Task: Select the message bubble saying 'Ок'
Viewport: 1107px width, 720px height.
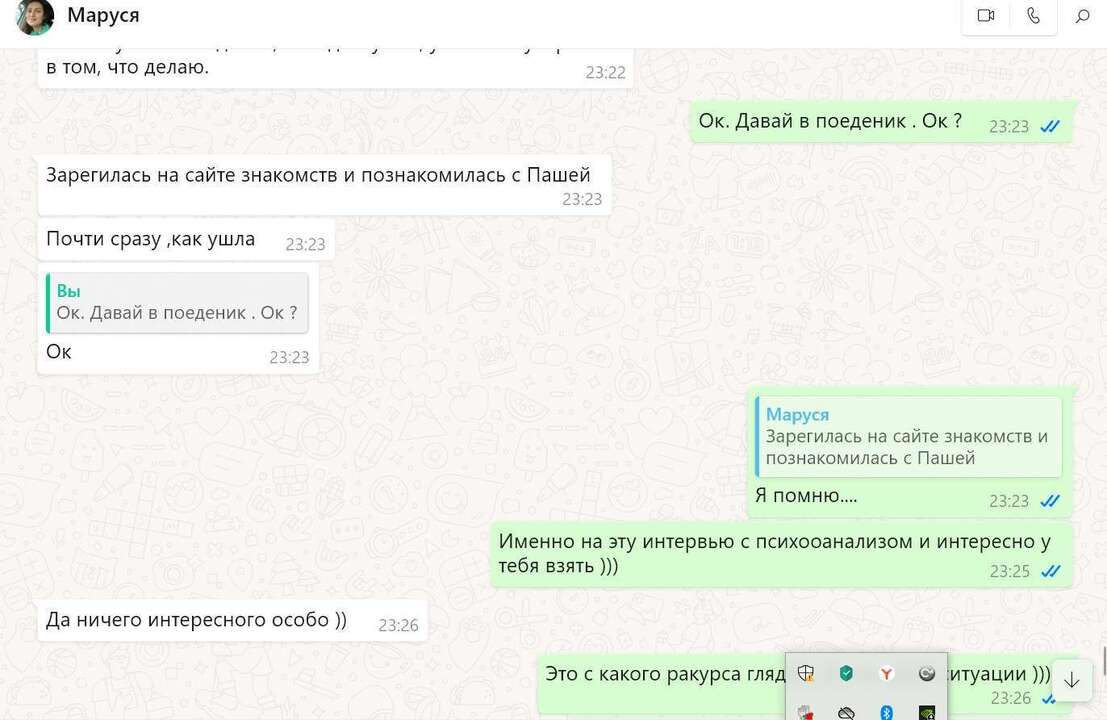Action: [x=57, y=351]
